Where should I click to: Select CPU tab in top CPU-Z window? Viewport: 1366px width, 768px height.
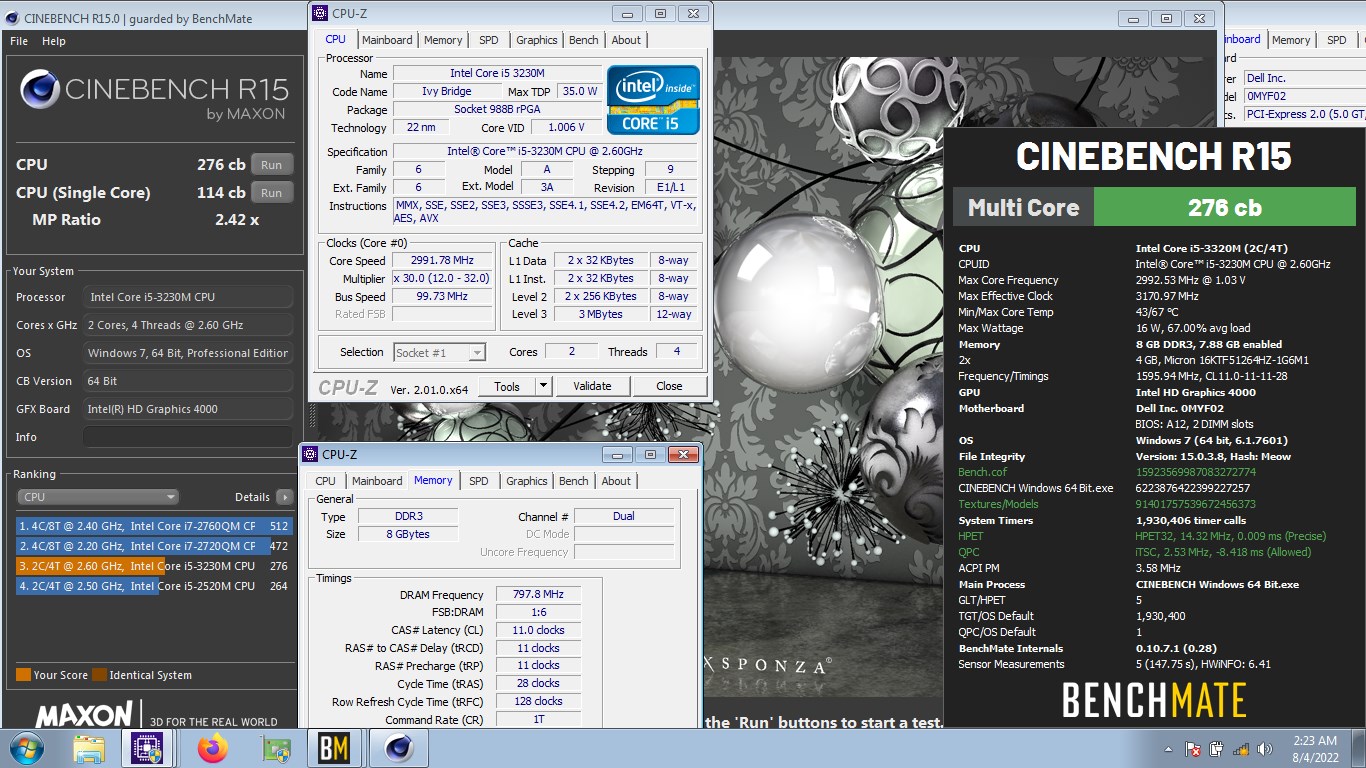tap(336, 39)
